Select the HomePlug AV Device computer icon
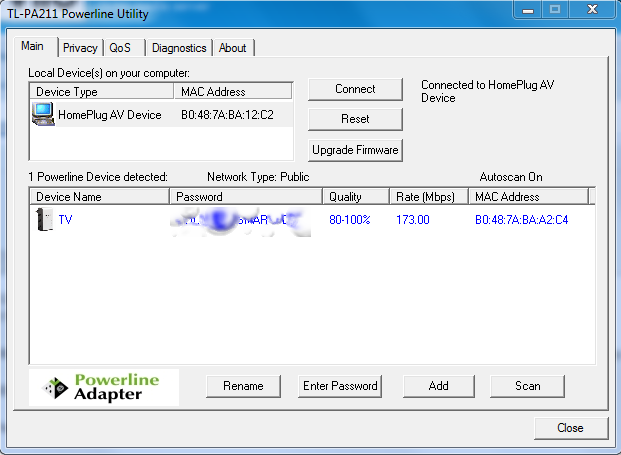 tap(43, 114)
